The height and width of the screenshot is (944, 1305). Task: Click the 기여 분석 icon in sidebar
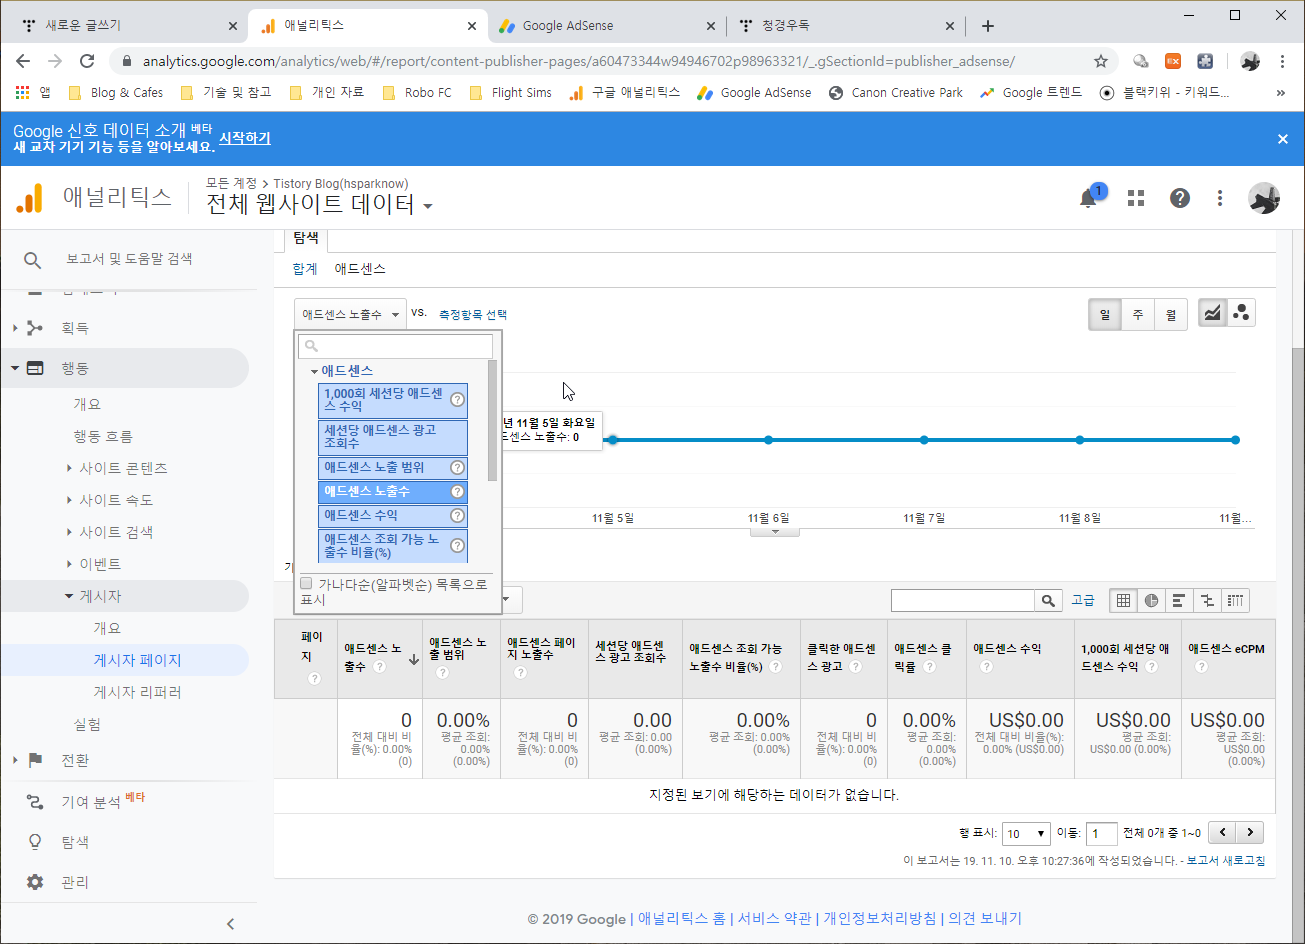(35, 801)
